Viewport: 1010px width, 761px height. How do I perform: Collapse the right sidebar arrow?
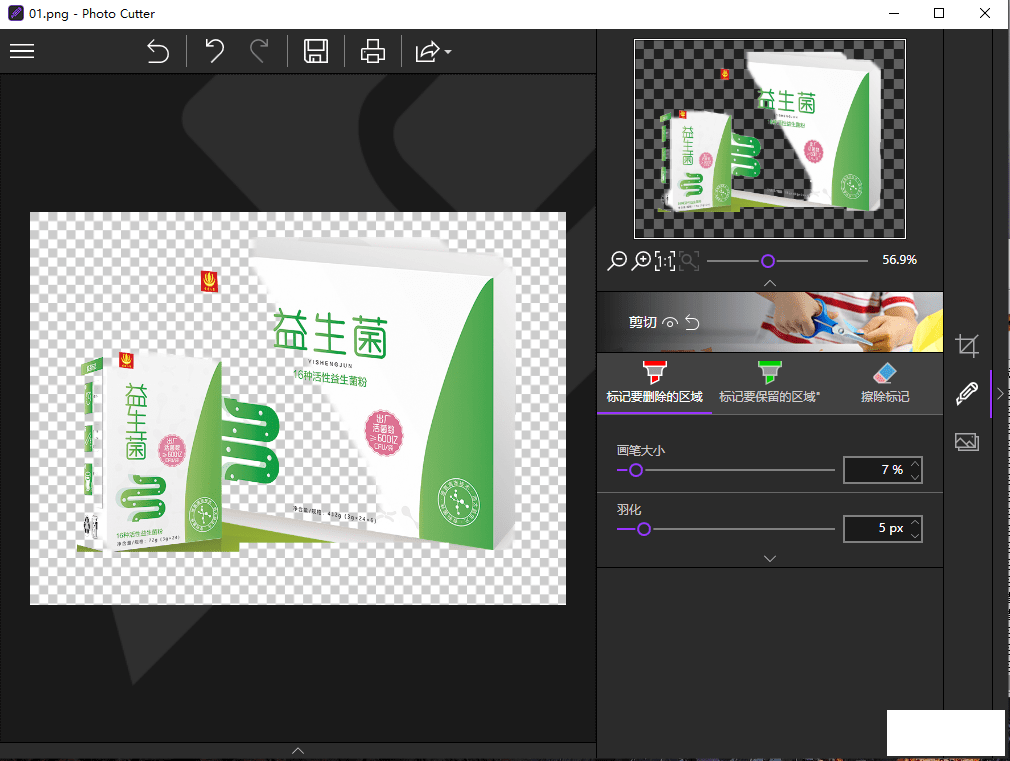click(x=1000, y=393)
